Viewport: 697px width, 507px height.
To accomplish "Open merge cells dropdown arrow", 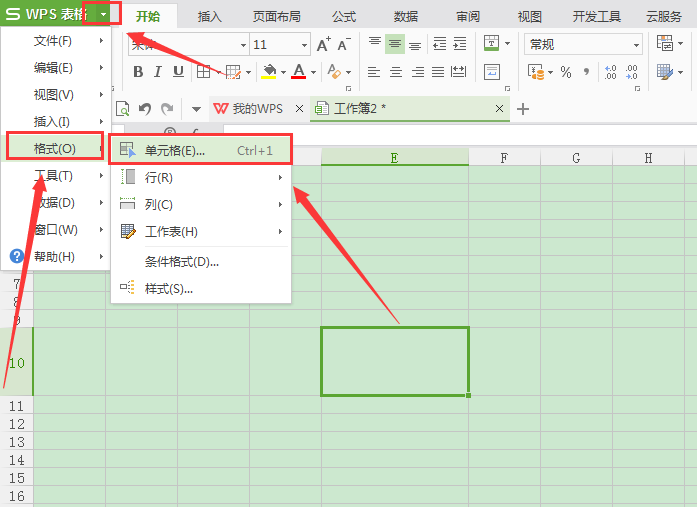I will coord(507,44).
